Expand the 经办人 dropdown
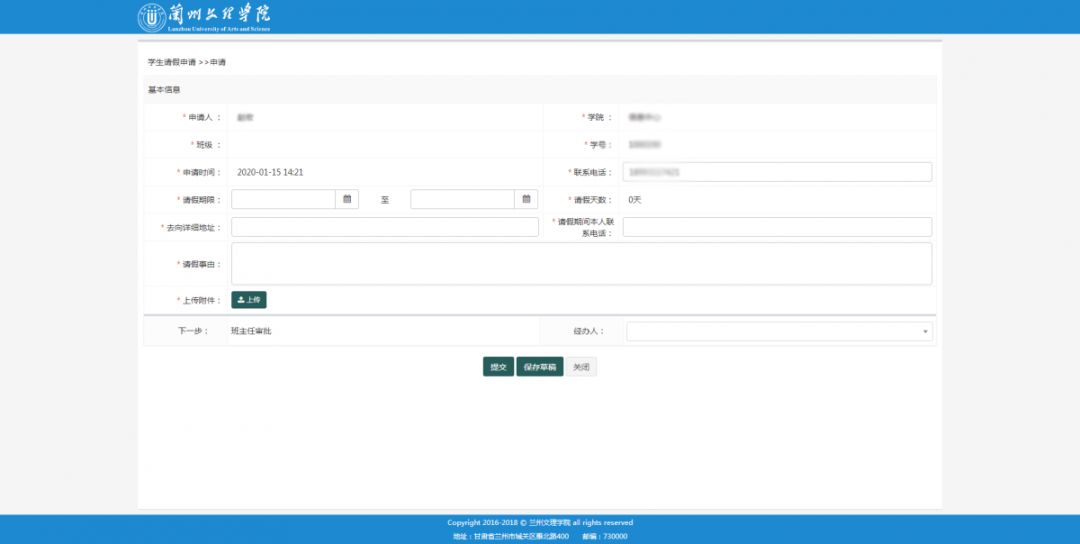Image resolution: width=1080 pixels, height=544 pixels. point(779,331)
